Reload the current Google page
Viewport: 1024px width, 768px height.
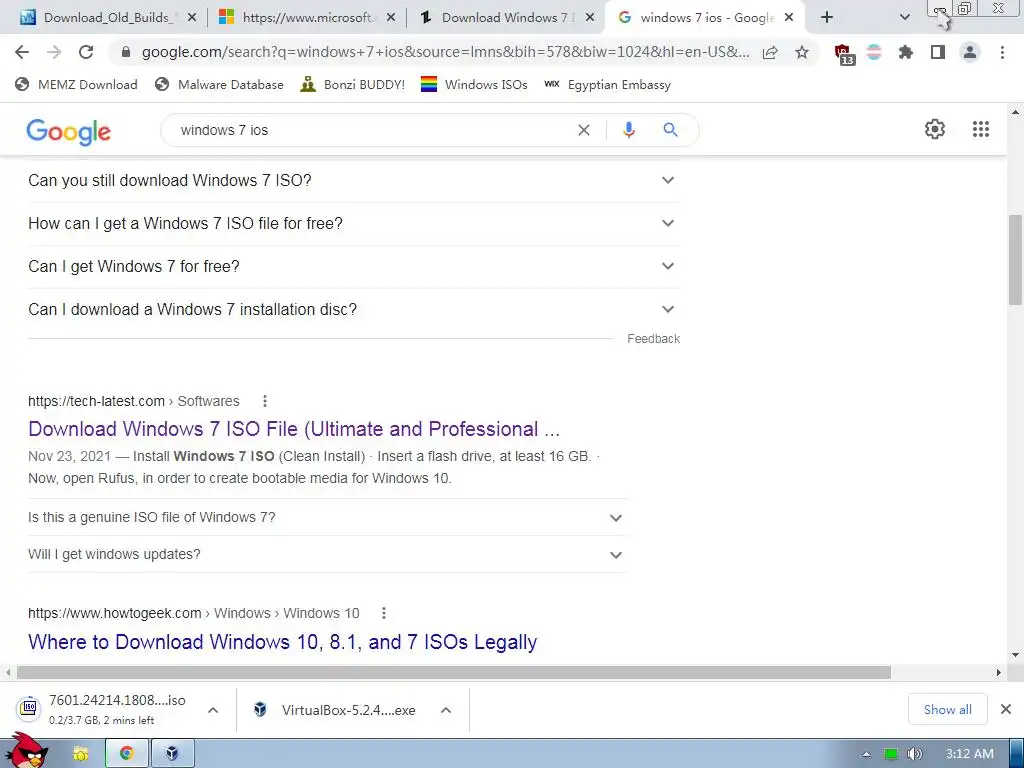click(x=86, y=52)
